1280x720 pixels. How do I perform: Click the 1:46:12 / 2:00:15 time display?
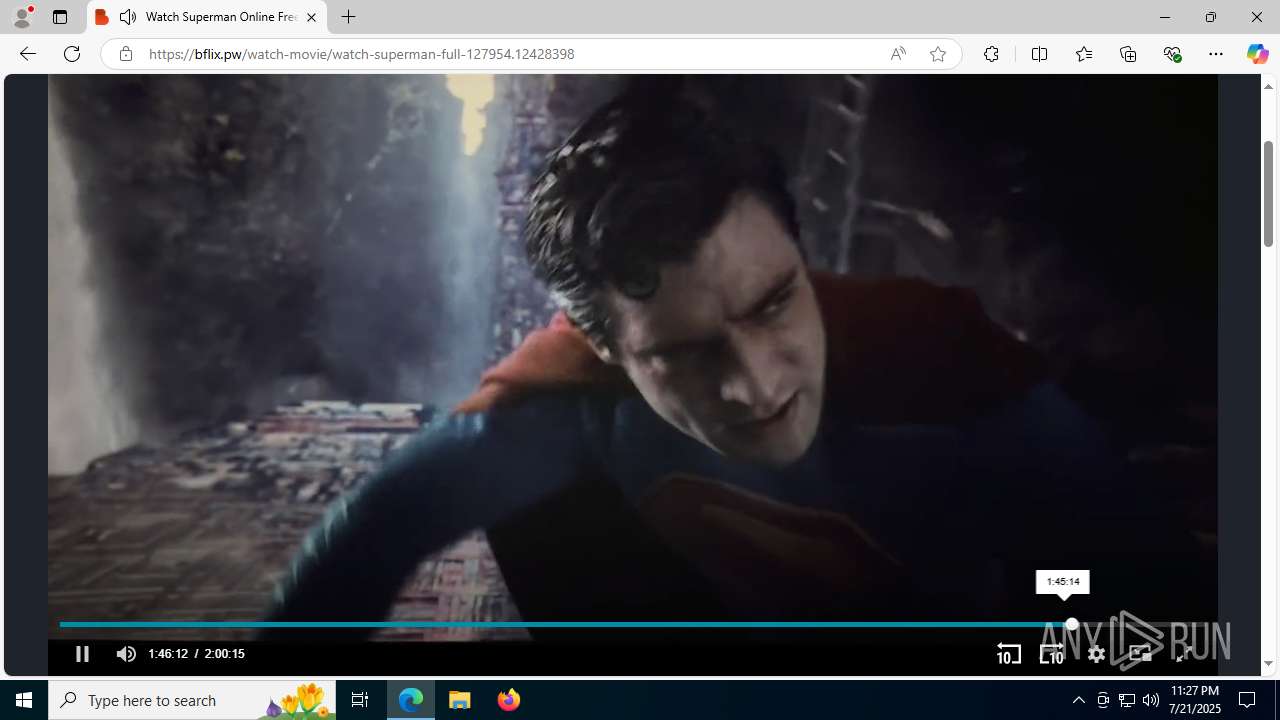coord(196,654)
